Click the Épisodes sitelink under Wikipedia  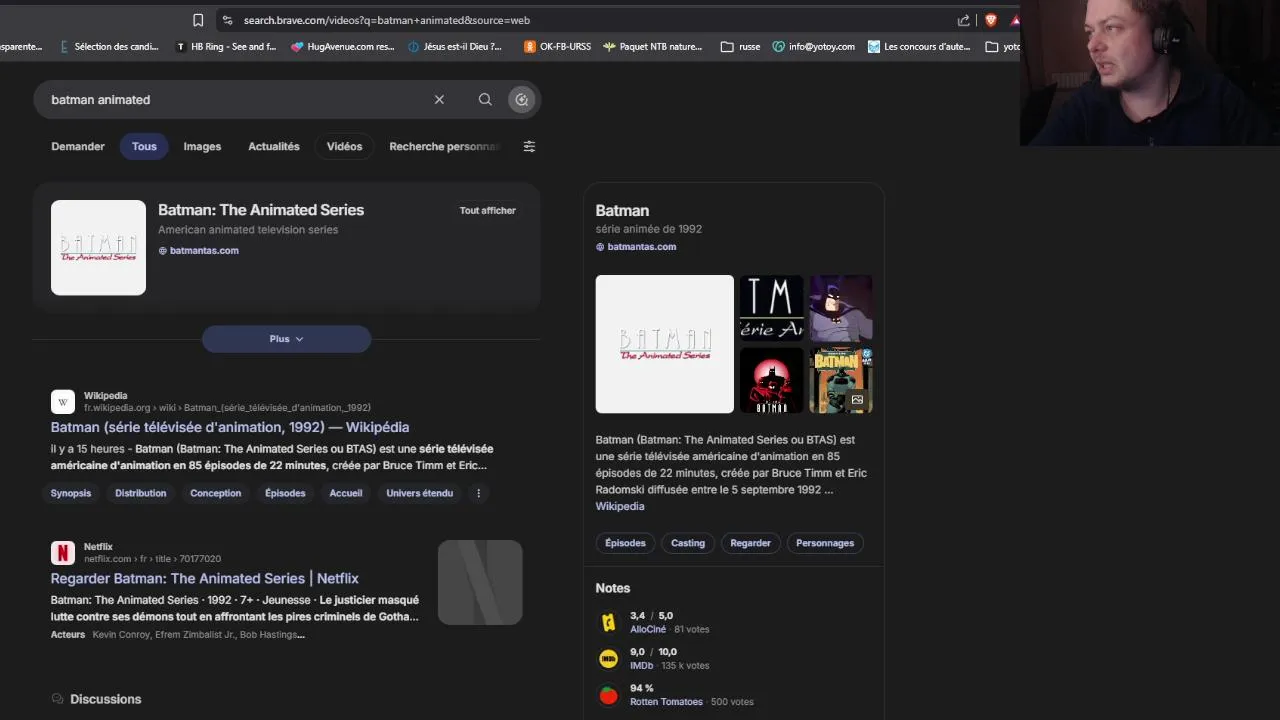point(285,493)
